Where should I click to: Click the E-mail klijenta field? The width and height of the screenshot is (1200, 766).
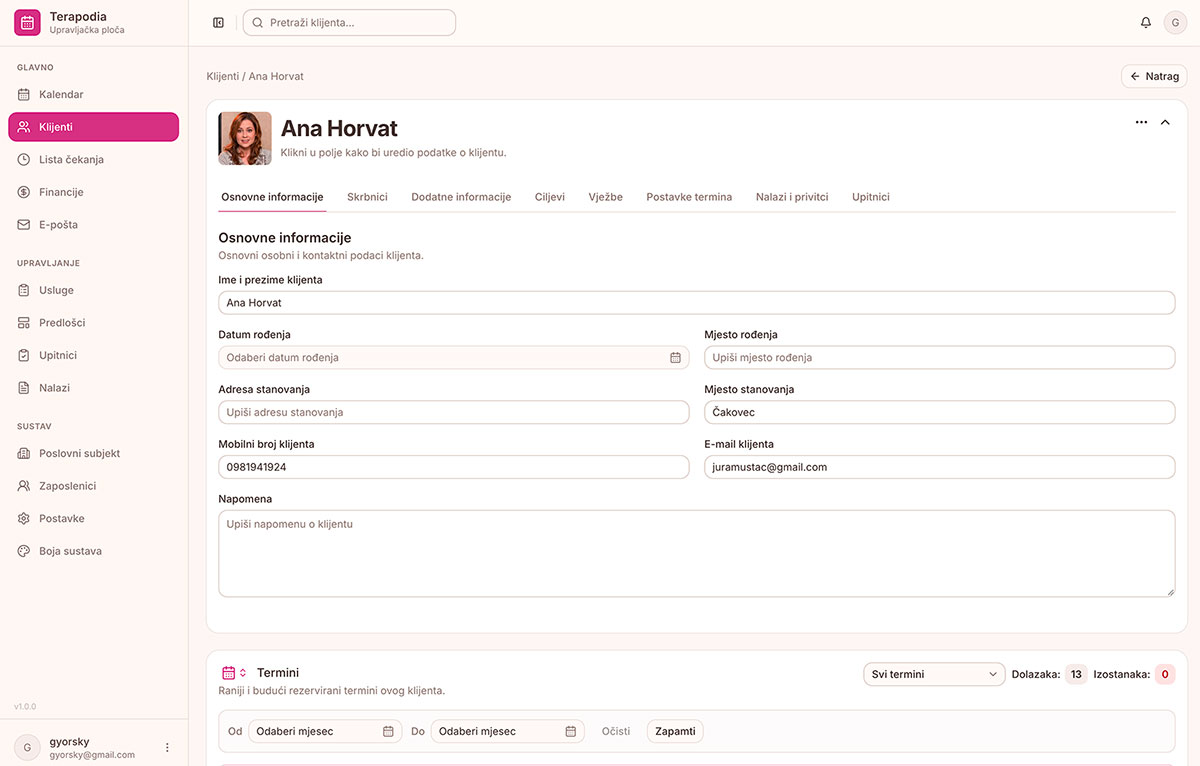click(940, 467)
